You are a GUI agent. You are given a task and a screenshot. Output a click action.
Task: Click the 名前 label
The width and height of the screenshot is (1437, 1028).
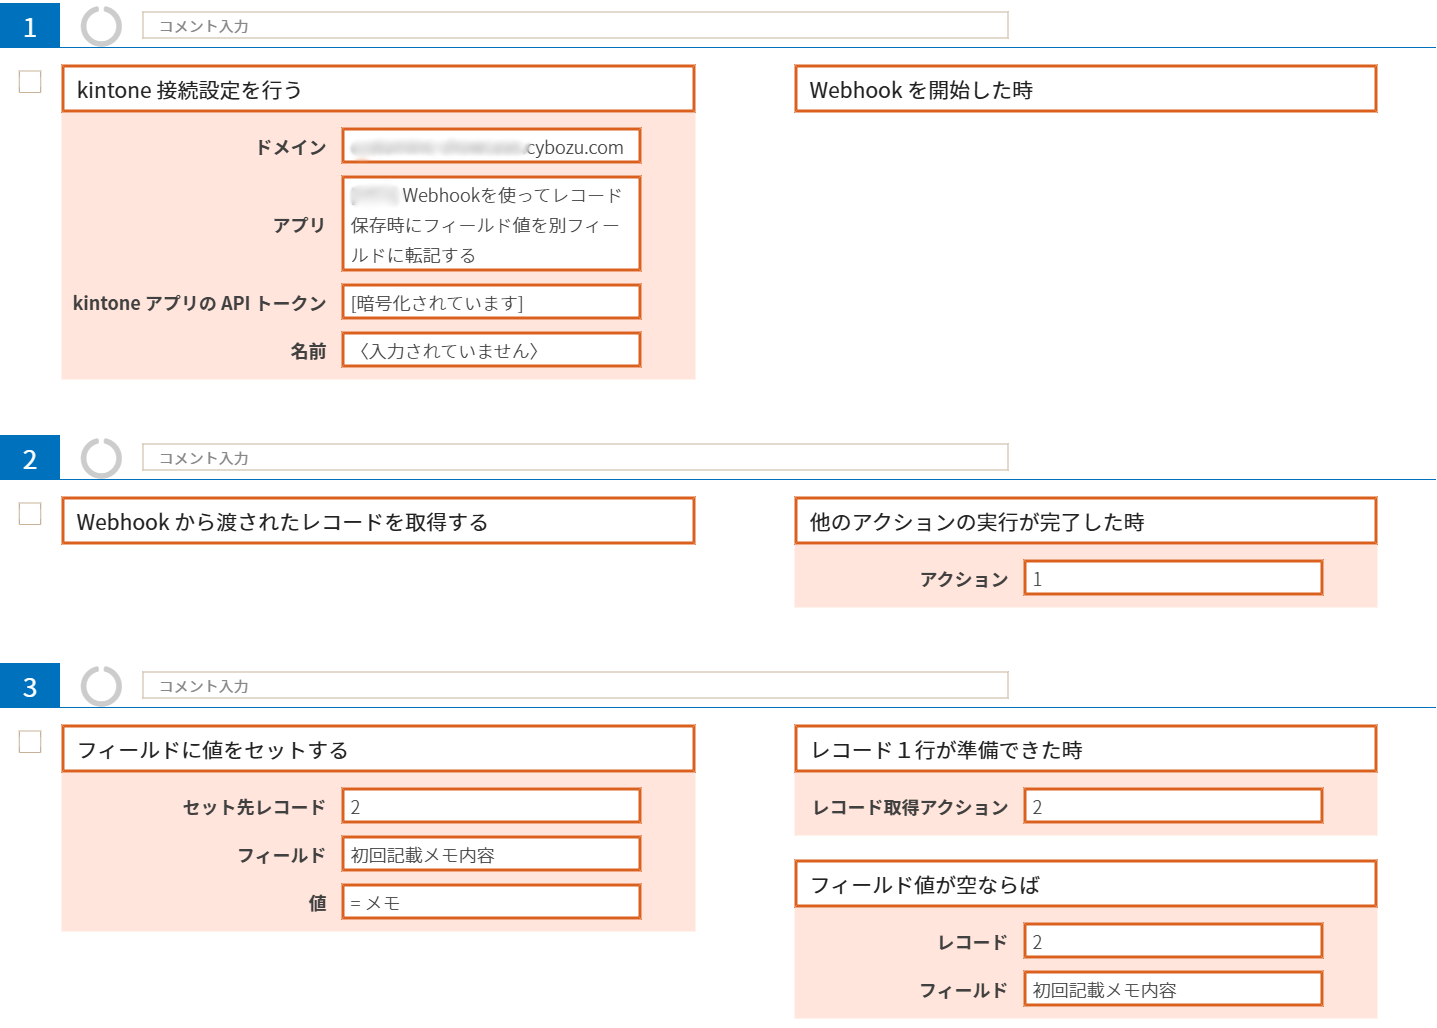[308, 351]
